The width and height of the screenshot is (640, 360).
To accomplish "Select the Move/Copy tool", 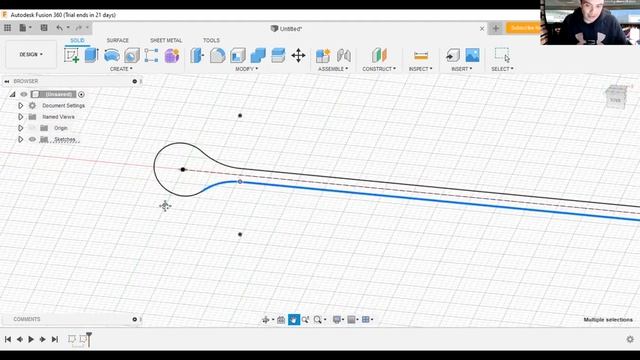I will click(x=298, y=56).
